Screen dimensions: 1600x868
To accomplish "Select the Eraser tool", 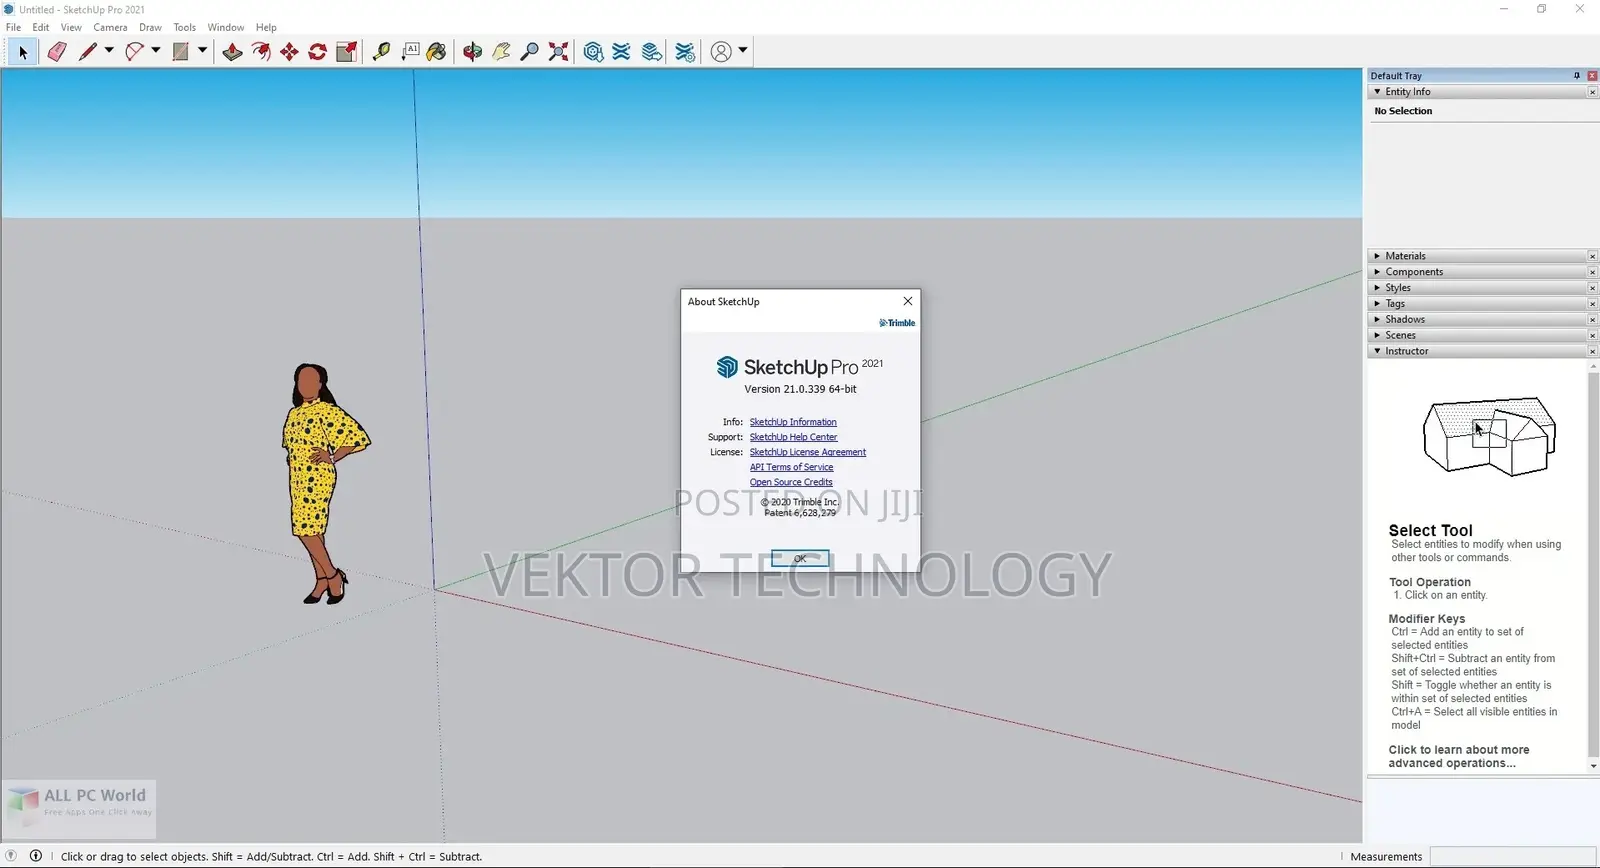I will pyautogui.click(x=57, y=52).
